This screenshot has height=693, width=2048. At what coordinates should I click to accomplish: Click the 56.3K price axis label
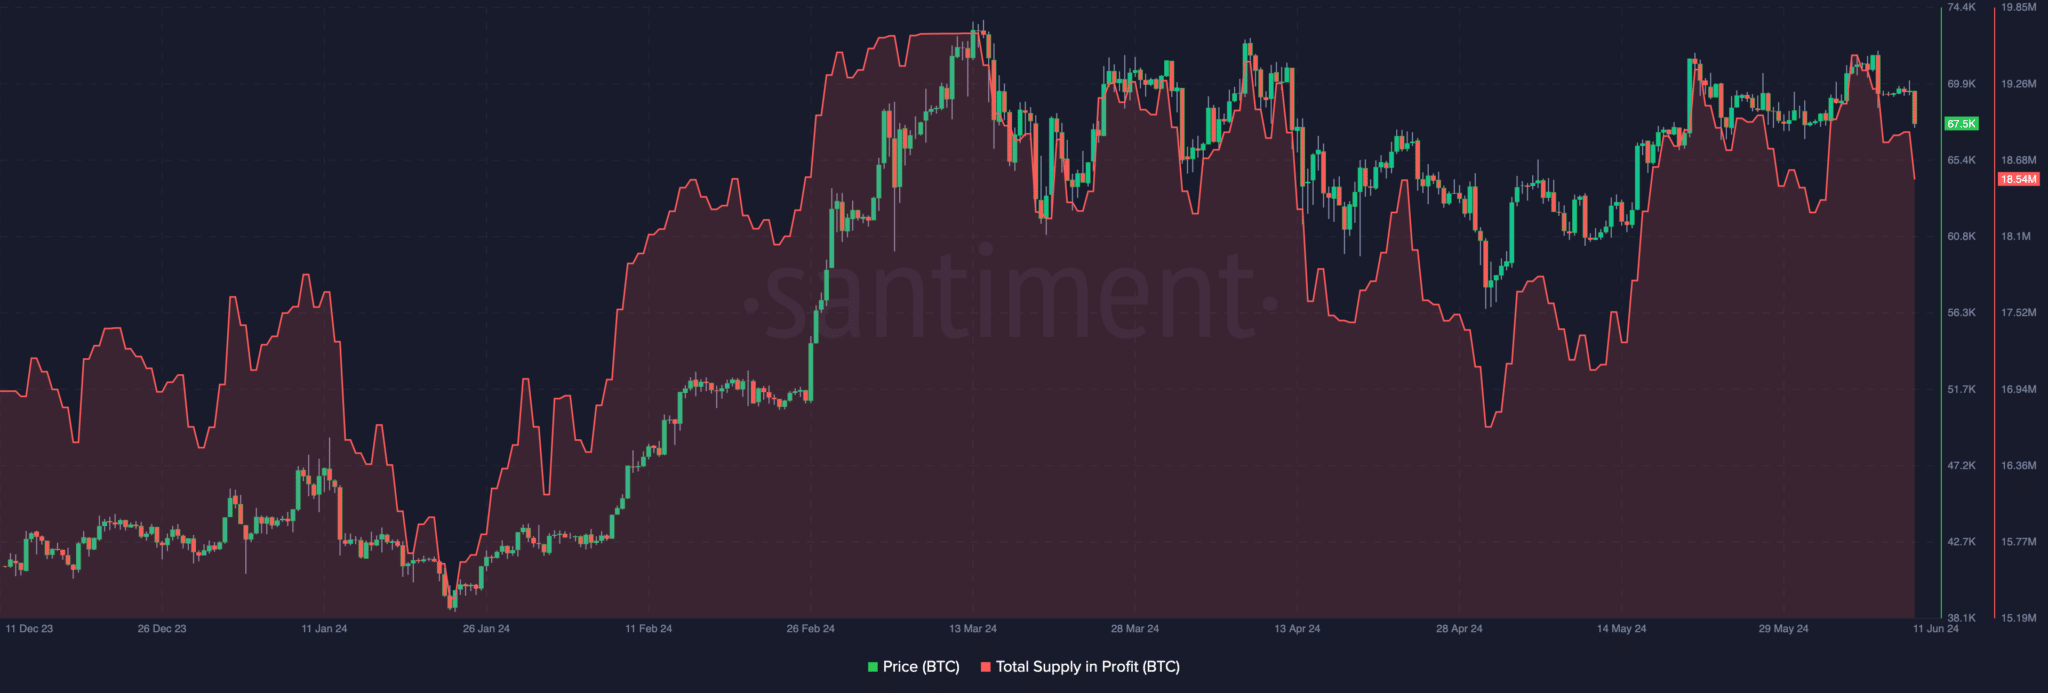click(1962, 313)
